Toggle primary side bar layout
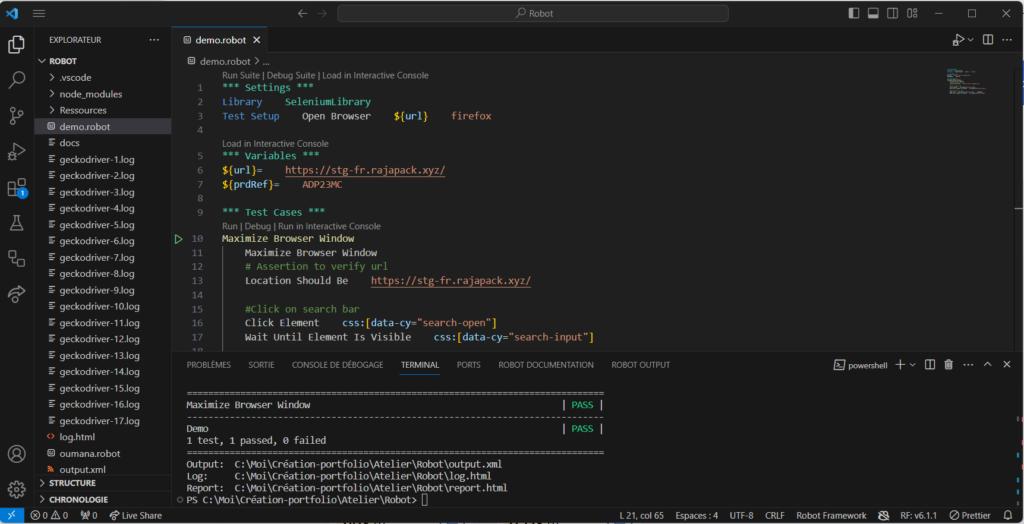The width and height of the screenshot is (1024, 524). [854, 14]
